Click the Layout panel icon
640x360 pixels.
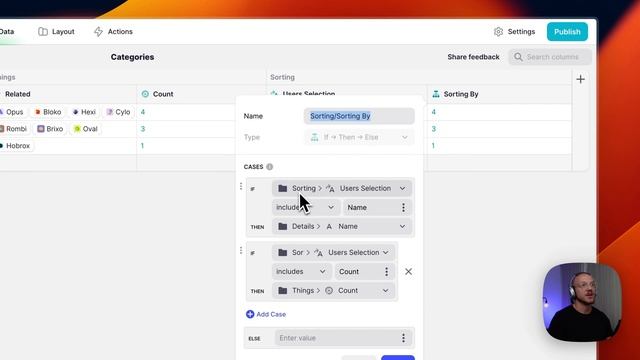(x=43, y=31)
